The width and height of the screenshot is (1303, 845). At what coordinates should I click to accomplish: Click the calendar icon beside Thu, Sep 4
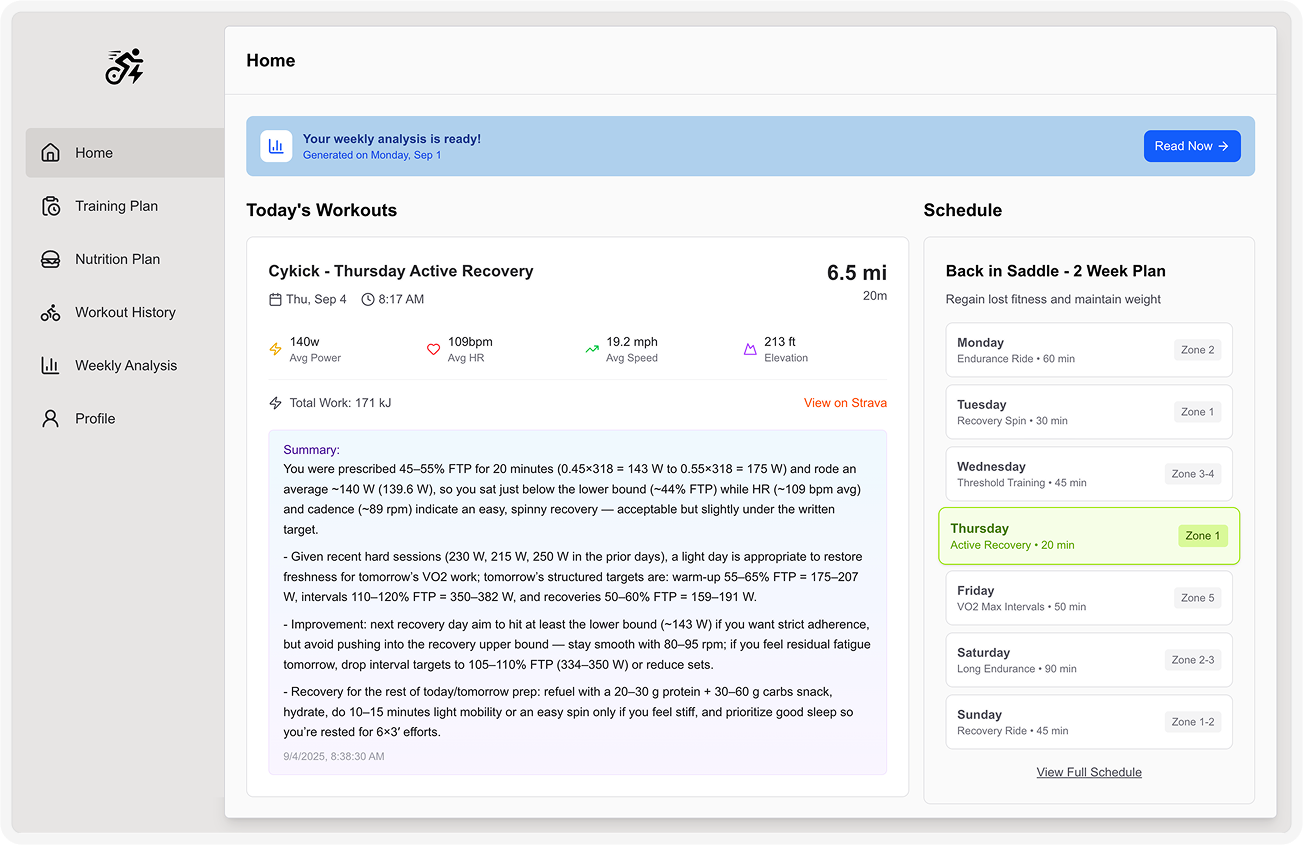275,299
